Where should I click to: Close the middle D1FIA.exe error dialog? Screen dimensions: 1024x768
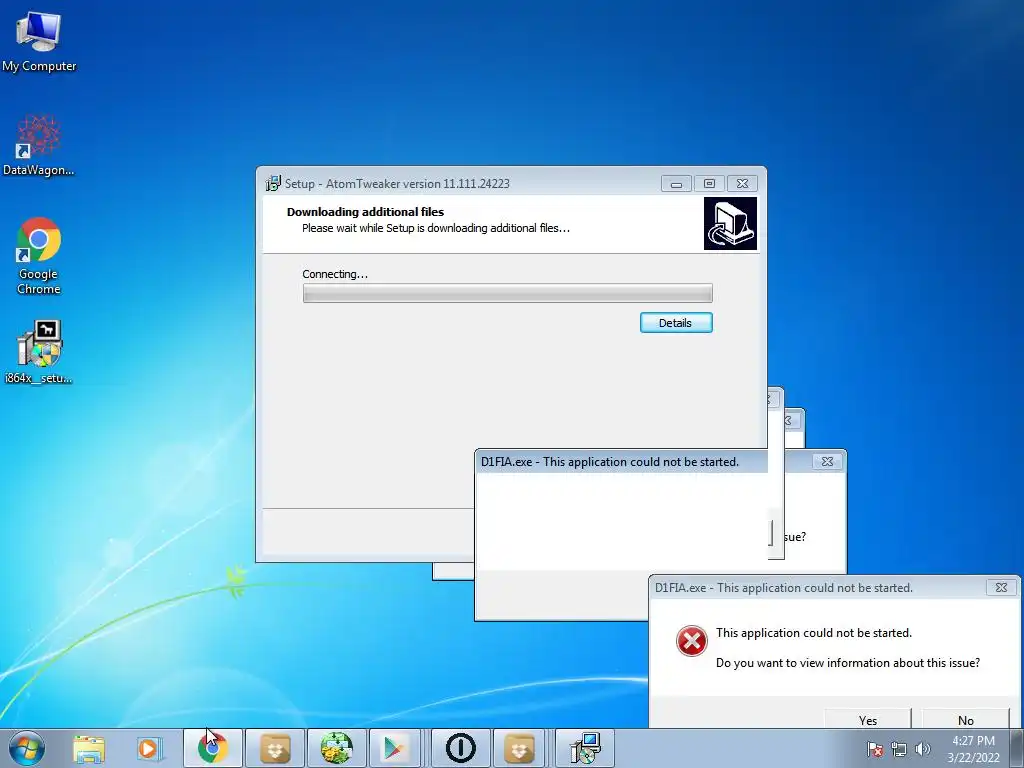pos(827,461)
